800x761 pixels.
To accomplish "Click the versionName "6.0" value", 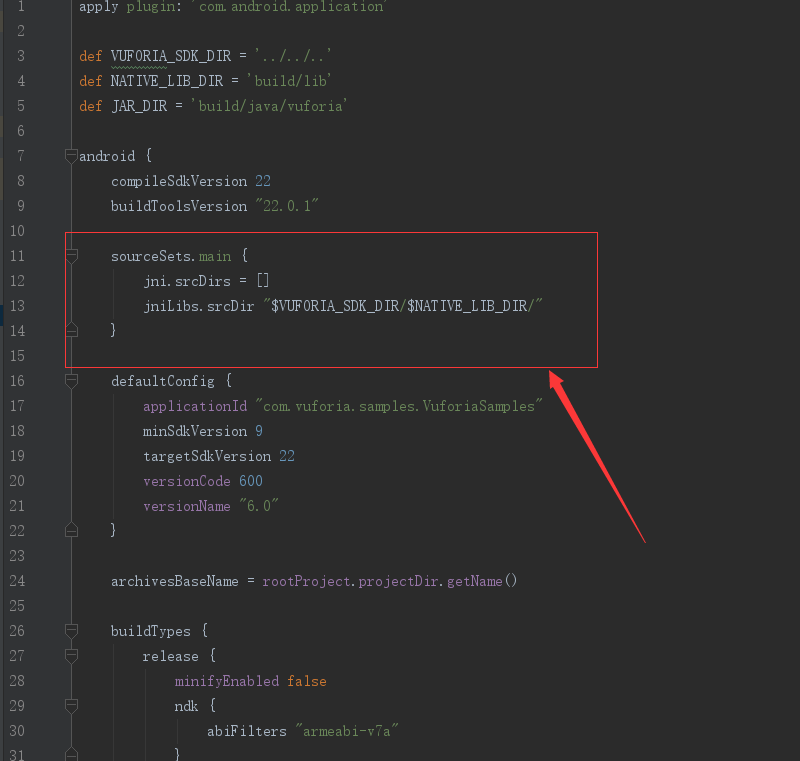I will click(259, 506).
